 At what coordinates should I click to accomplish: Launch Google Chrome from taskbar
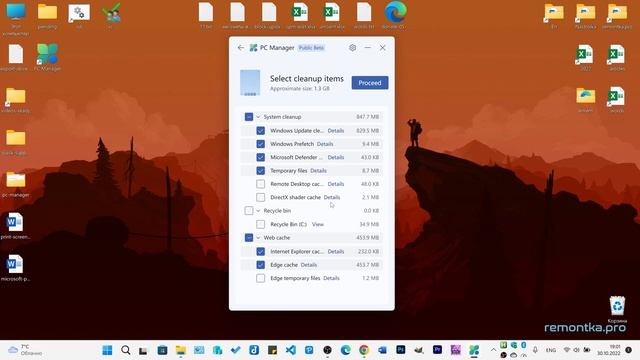[364, 350]
